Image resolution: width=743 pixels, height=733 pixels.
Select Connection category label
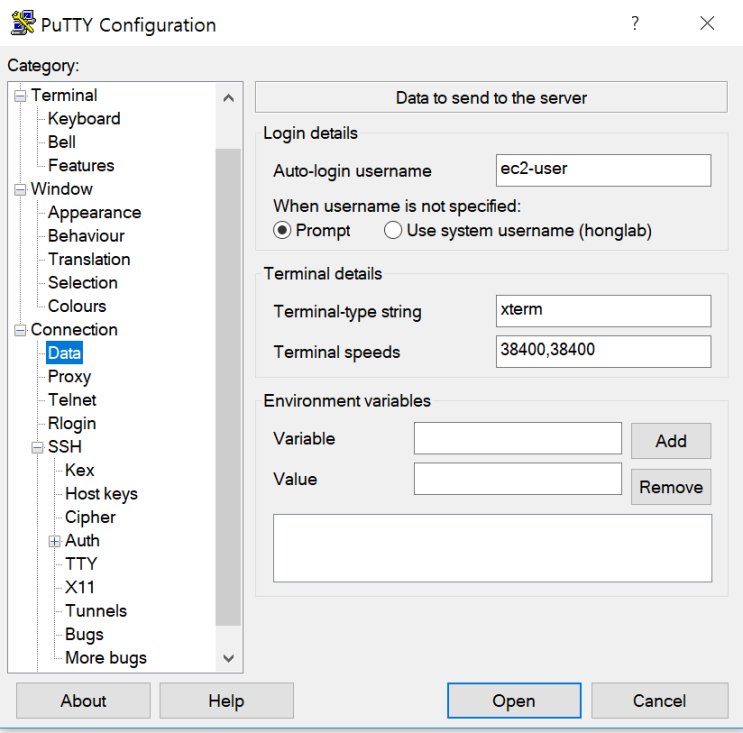pos(74,330)
